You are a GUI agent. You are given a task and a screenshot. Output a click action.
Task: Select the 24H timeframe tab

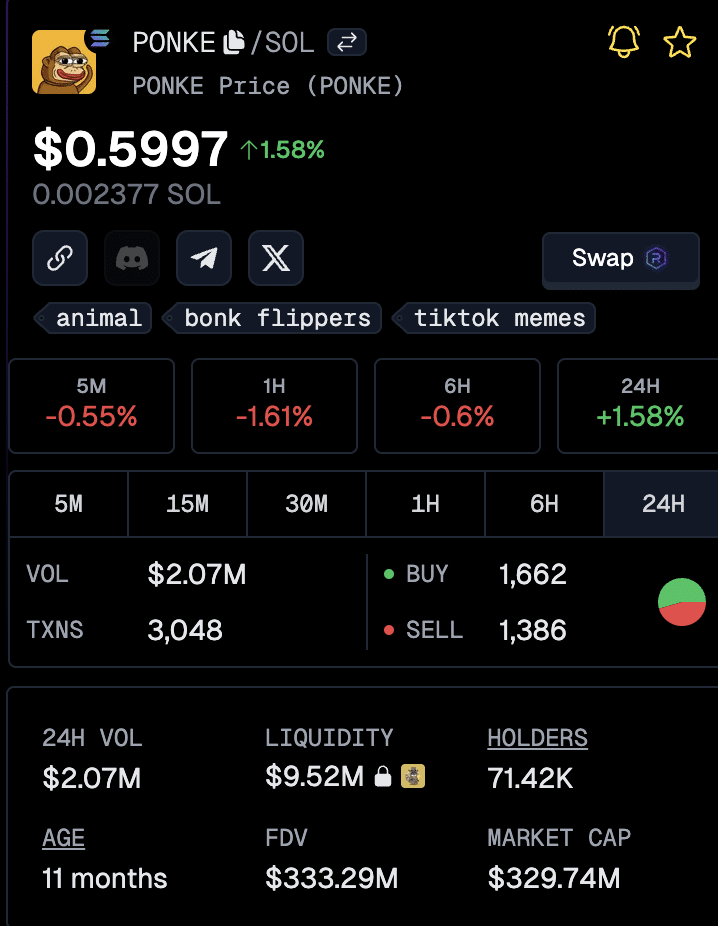pos(663,504)
